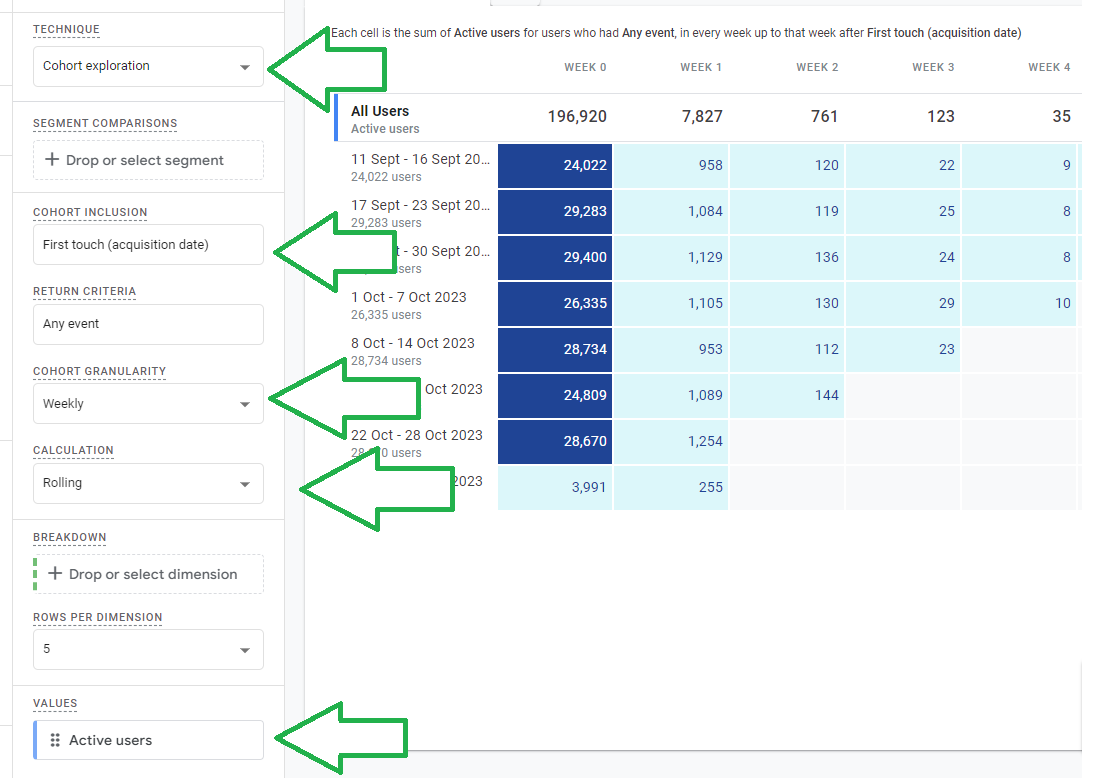1120x778 pixels.
Task: Open the Calculation Rolling dropdown
Action: coord(148,484)
